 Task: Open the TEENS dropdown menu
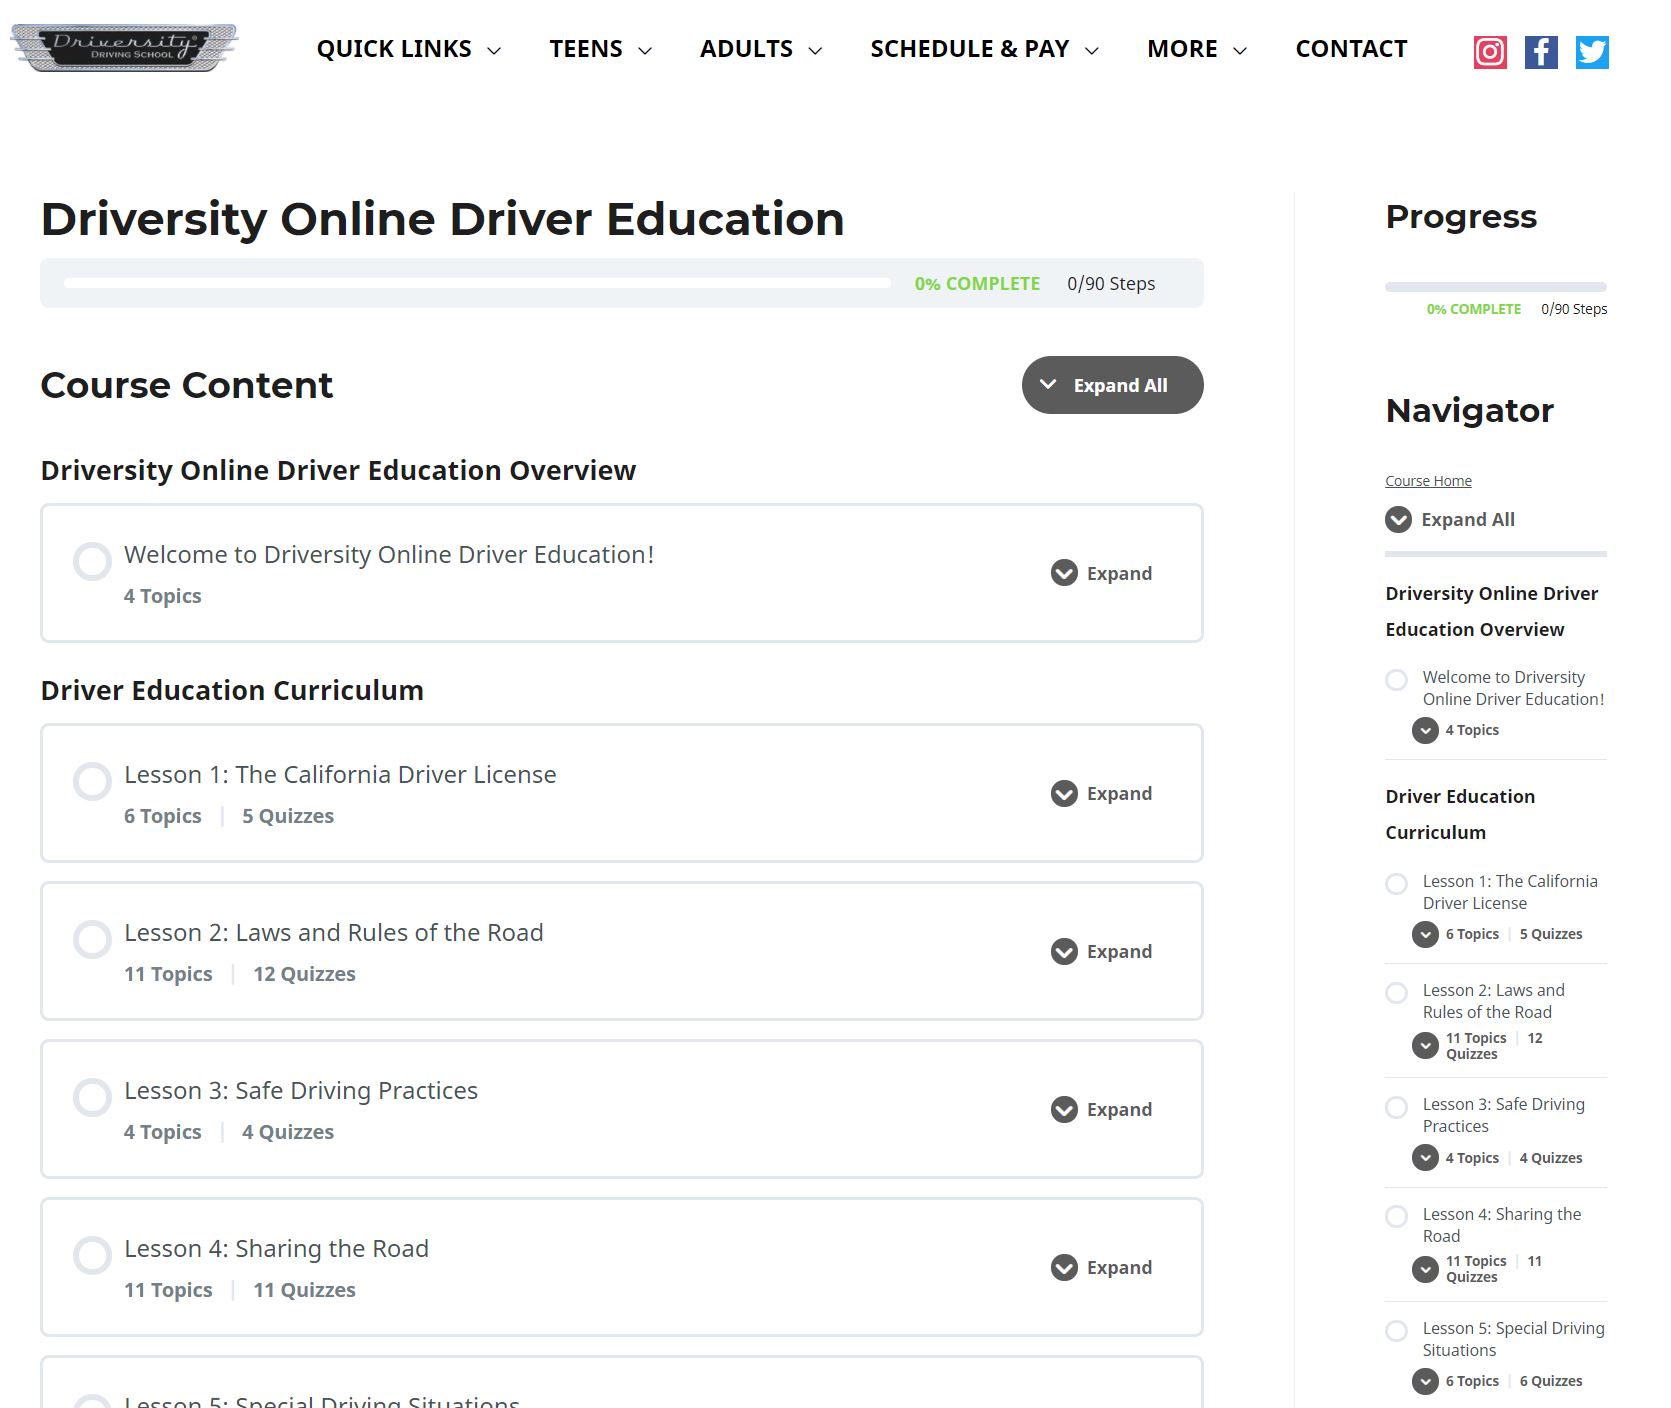click(598, 48)
